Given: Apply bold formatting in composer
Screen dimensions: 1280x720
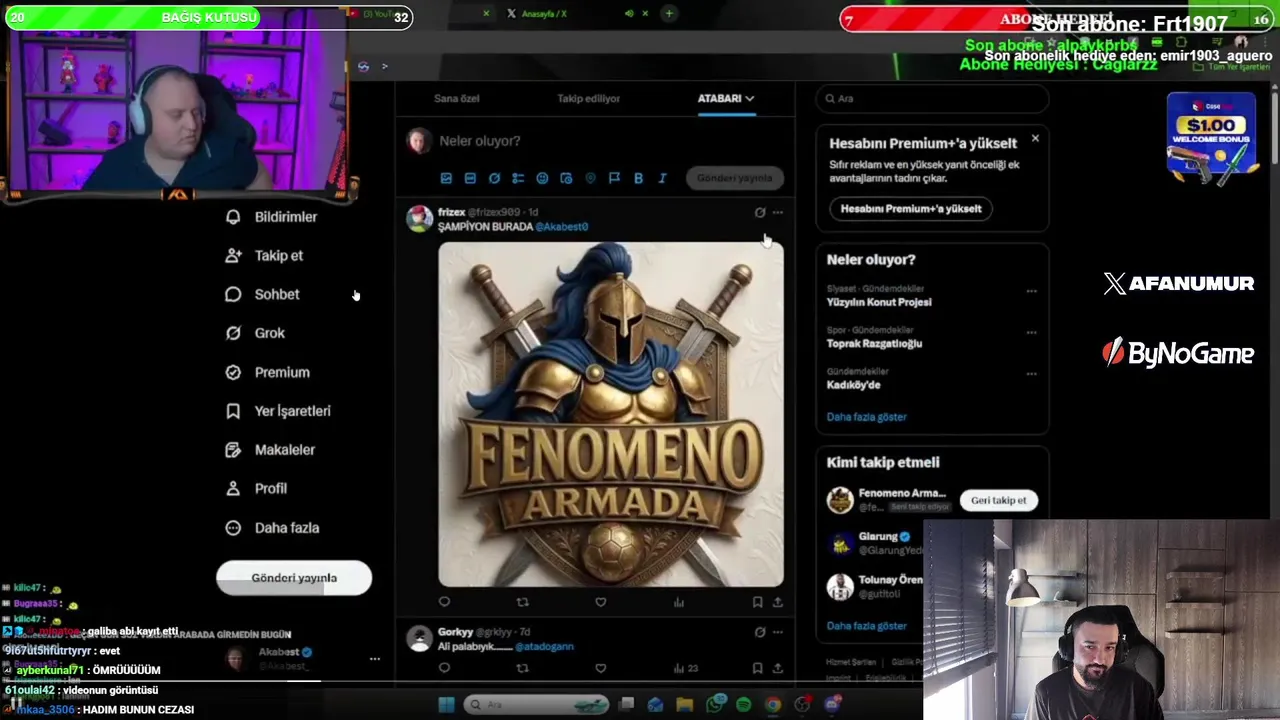Looking at the screenshot, I should point(638,178).
